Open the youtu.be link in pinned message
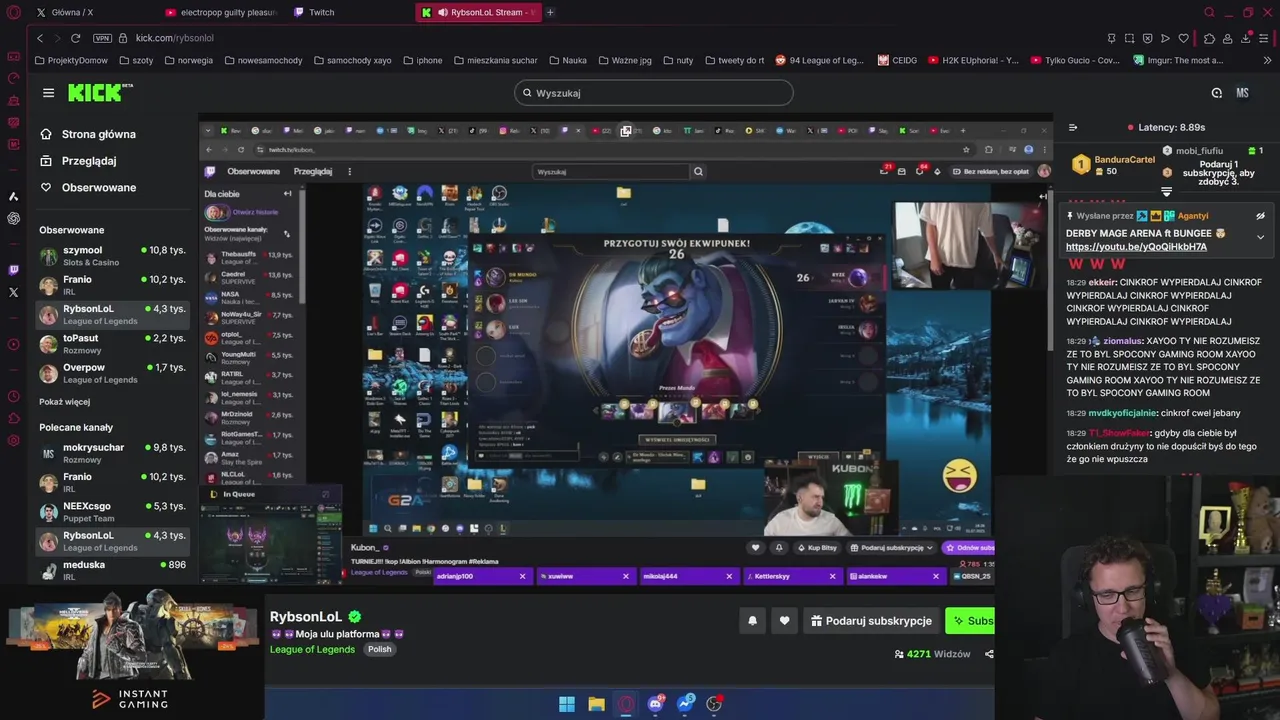The height and width of the screenshot is (720, 1280). pos(1136,247)
